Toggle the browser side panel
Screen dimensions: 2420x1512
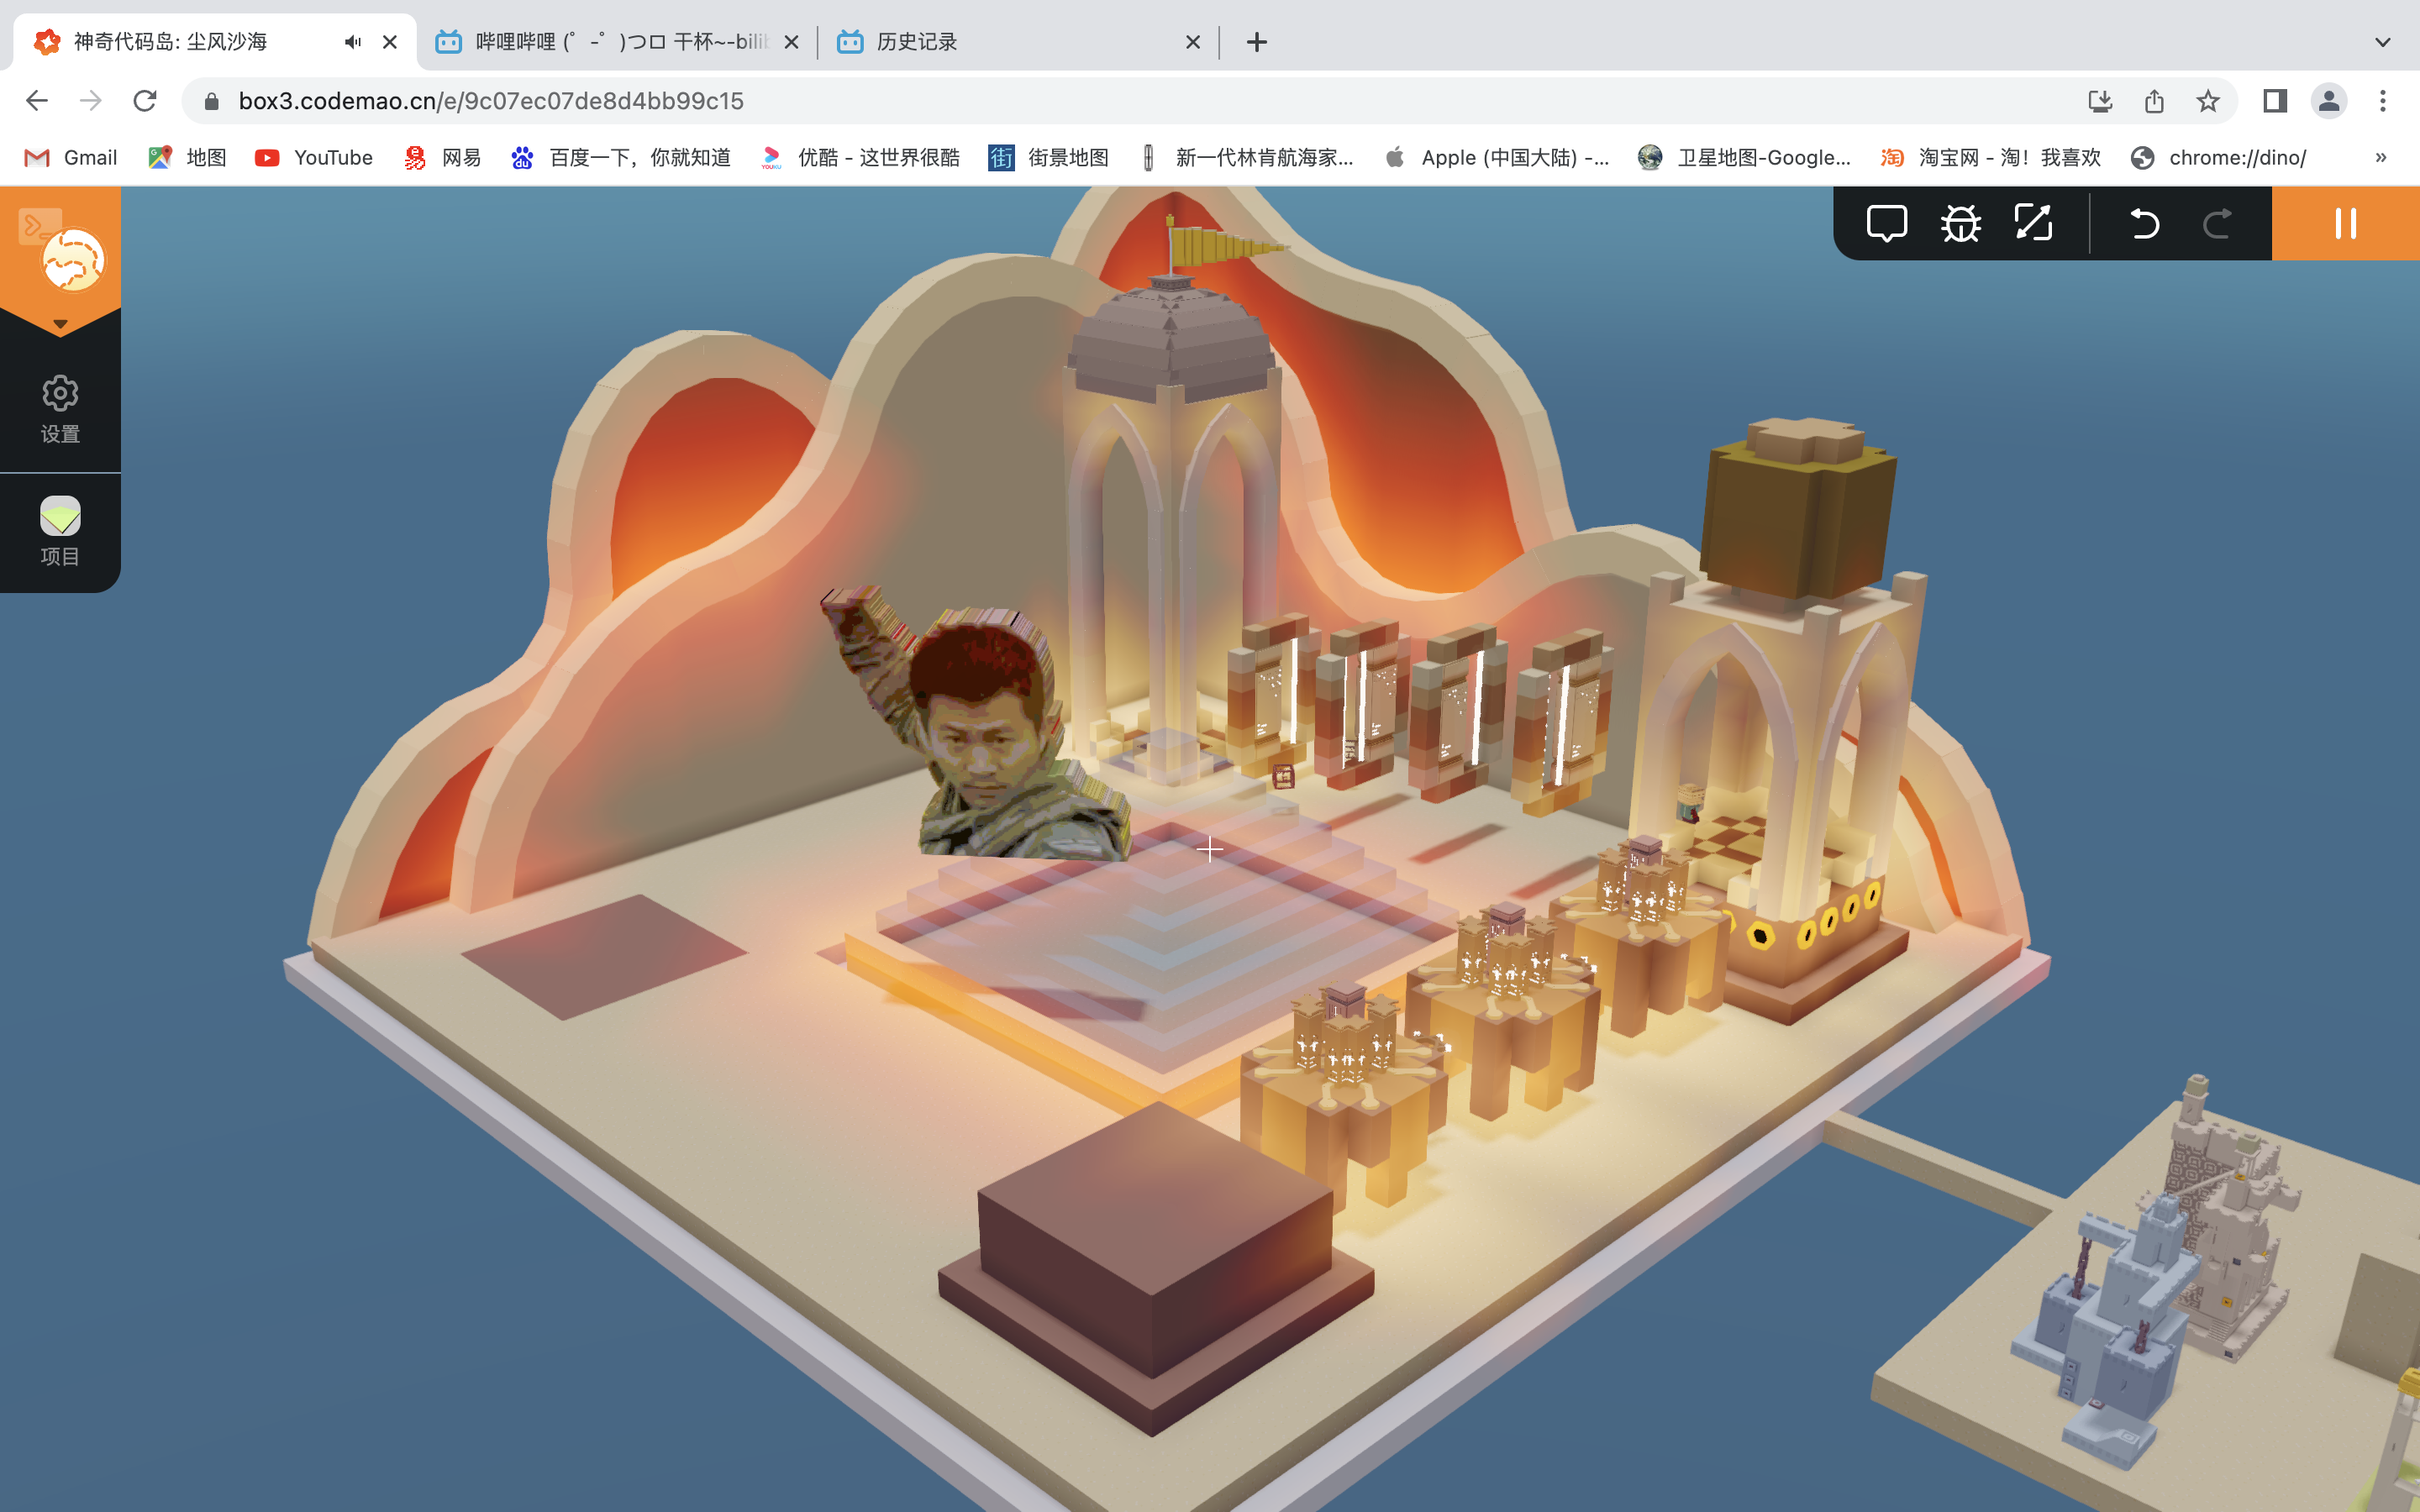2275,101
